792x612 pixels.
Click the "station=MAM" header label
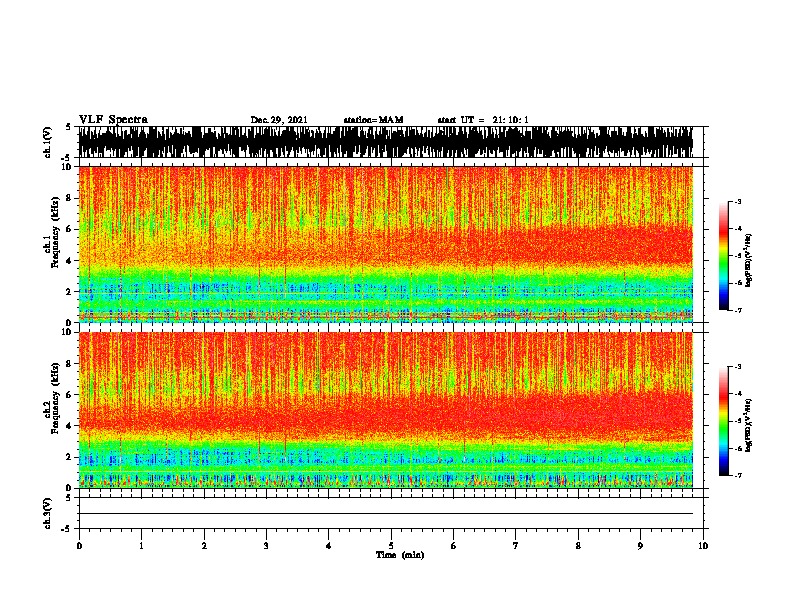click(x=373, y=120)
